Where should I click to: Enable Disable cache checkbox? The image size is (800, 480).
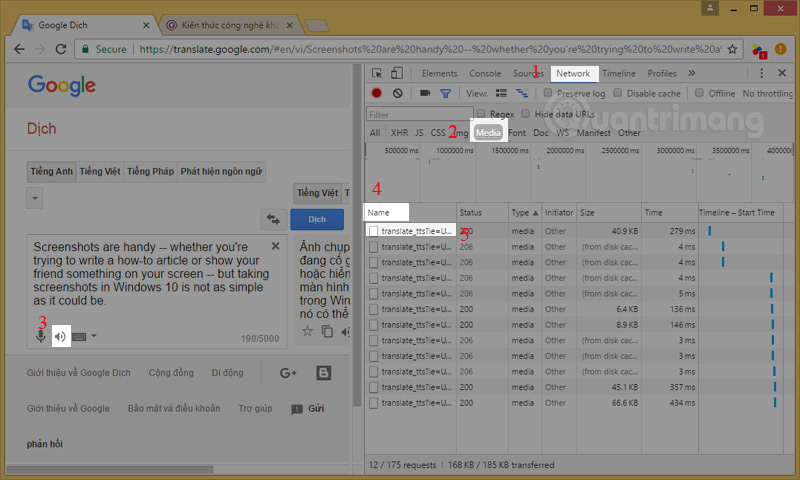[617, 93]
